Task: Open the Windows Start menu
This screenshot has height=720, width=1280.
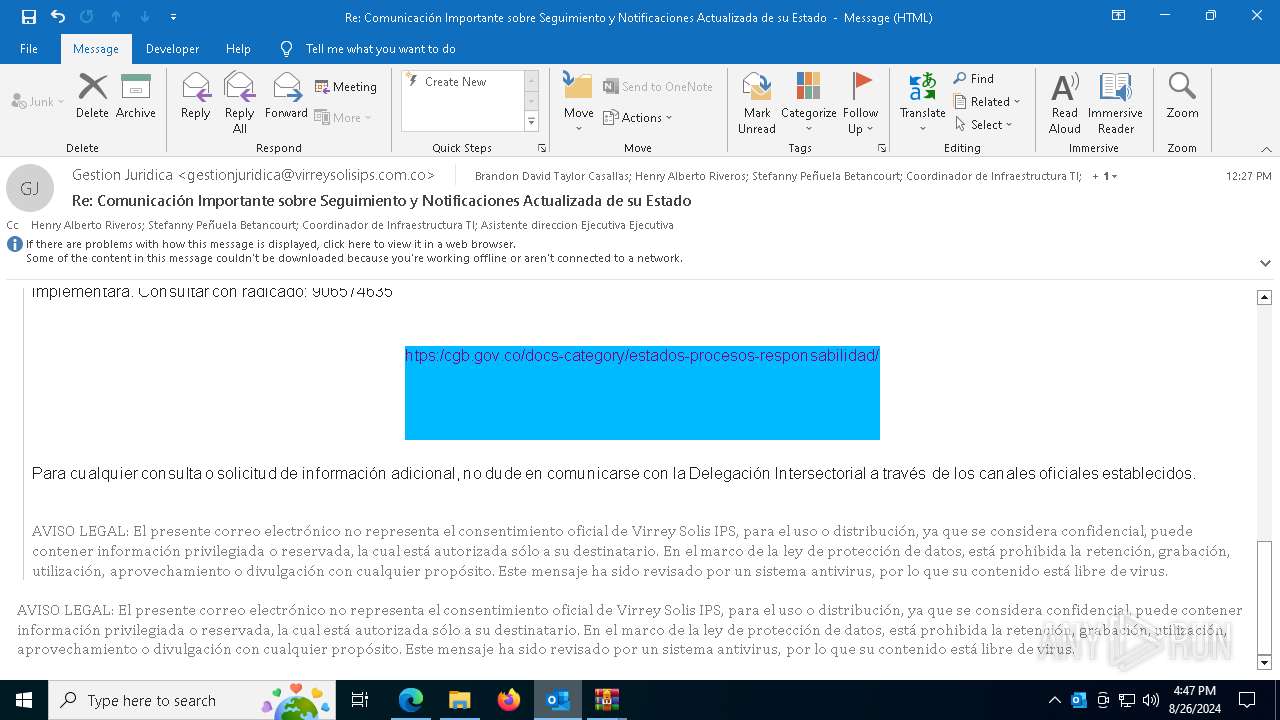Action: click(x=24, y=700)
